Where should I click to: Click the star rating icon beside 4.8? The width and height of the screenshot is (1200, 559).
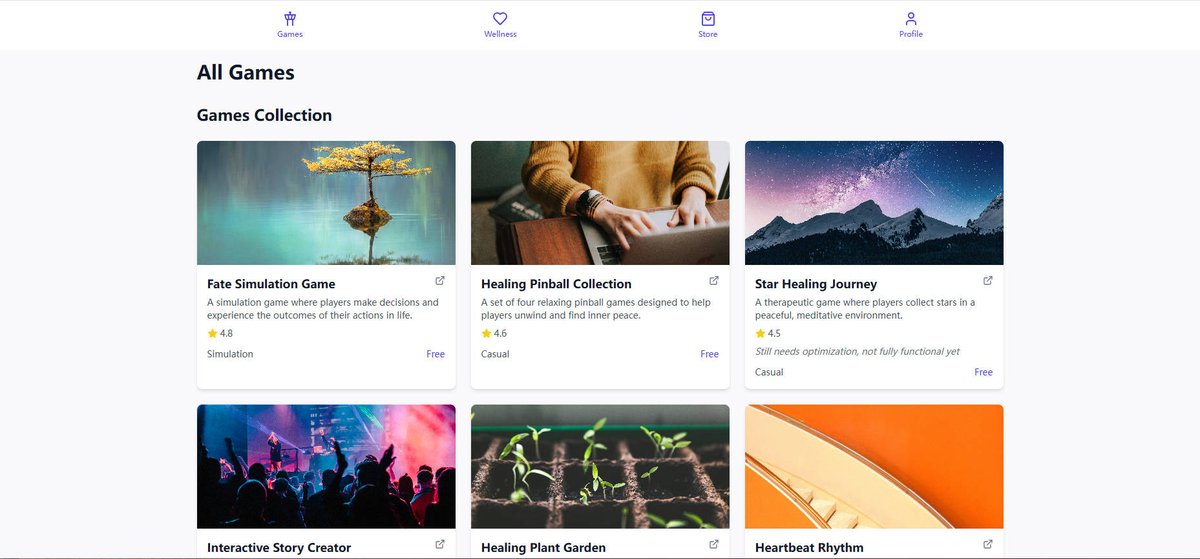pos(212,333)
